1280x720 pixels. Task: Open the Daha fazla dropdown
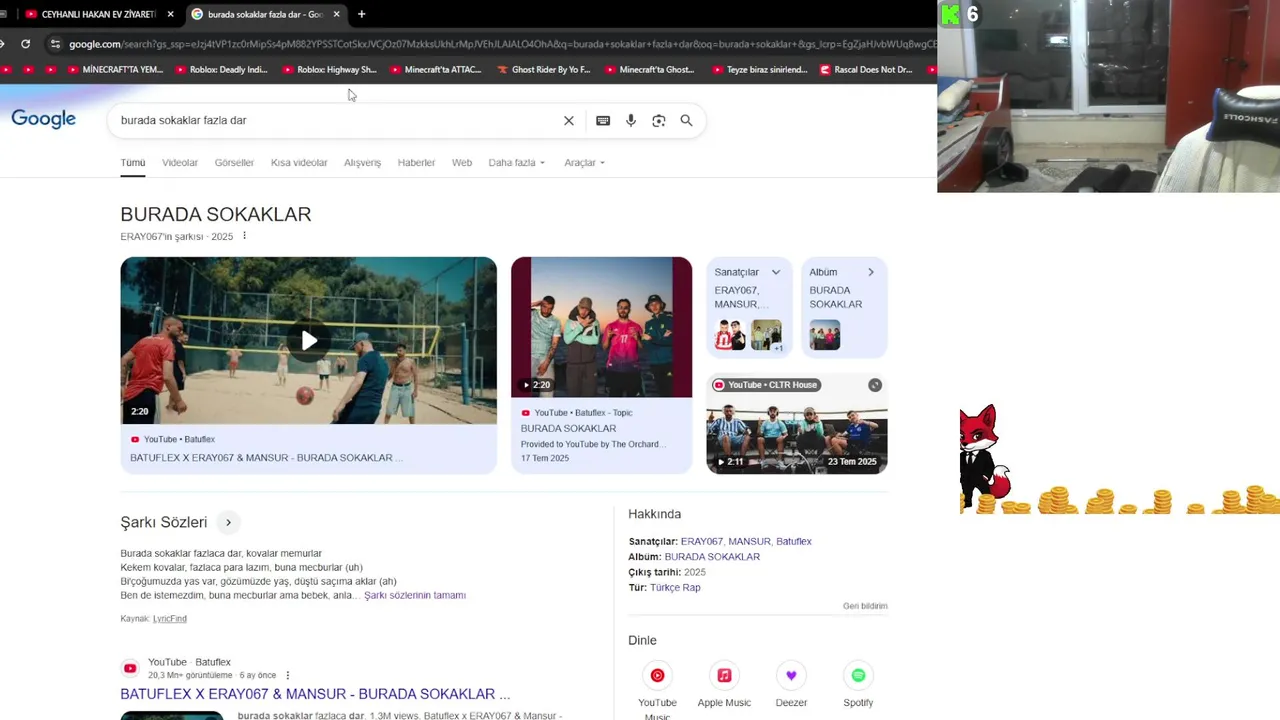pos(517,163)
